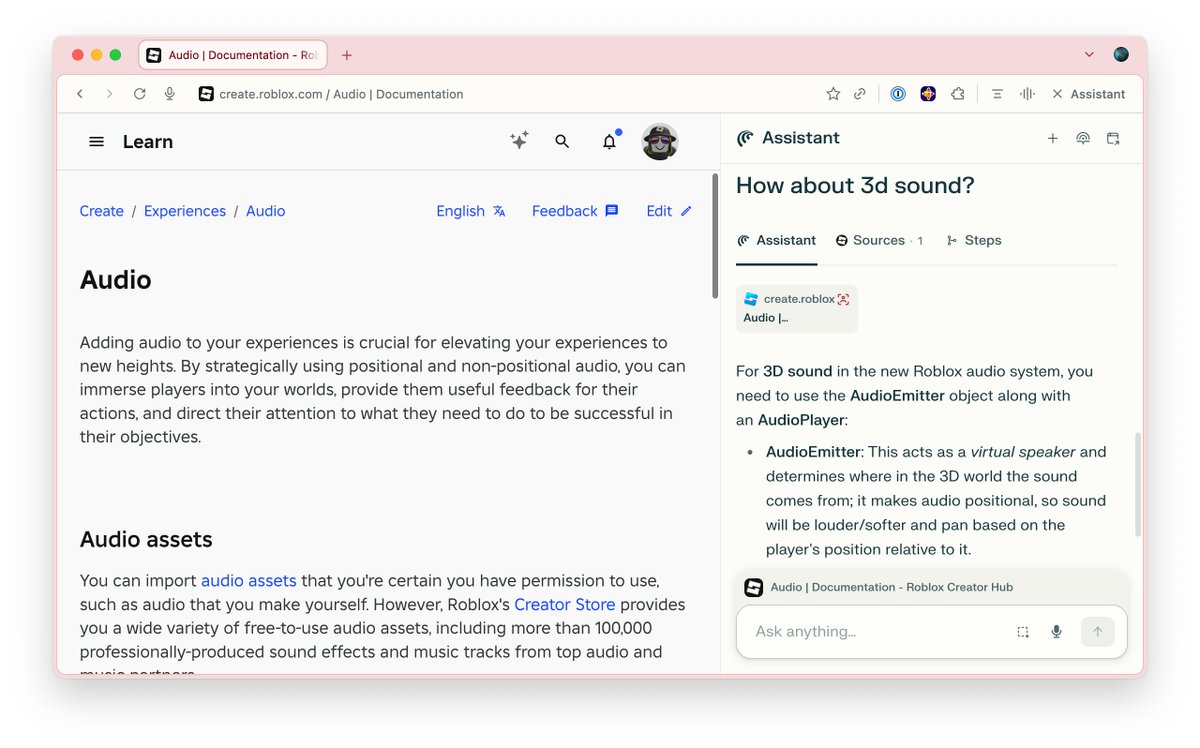
Task: Click the microphone icon in the browser toolbar
Action: click(170, 94)
